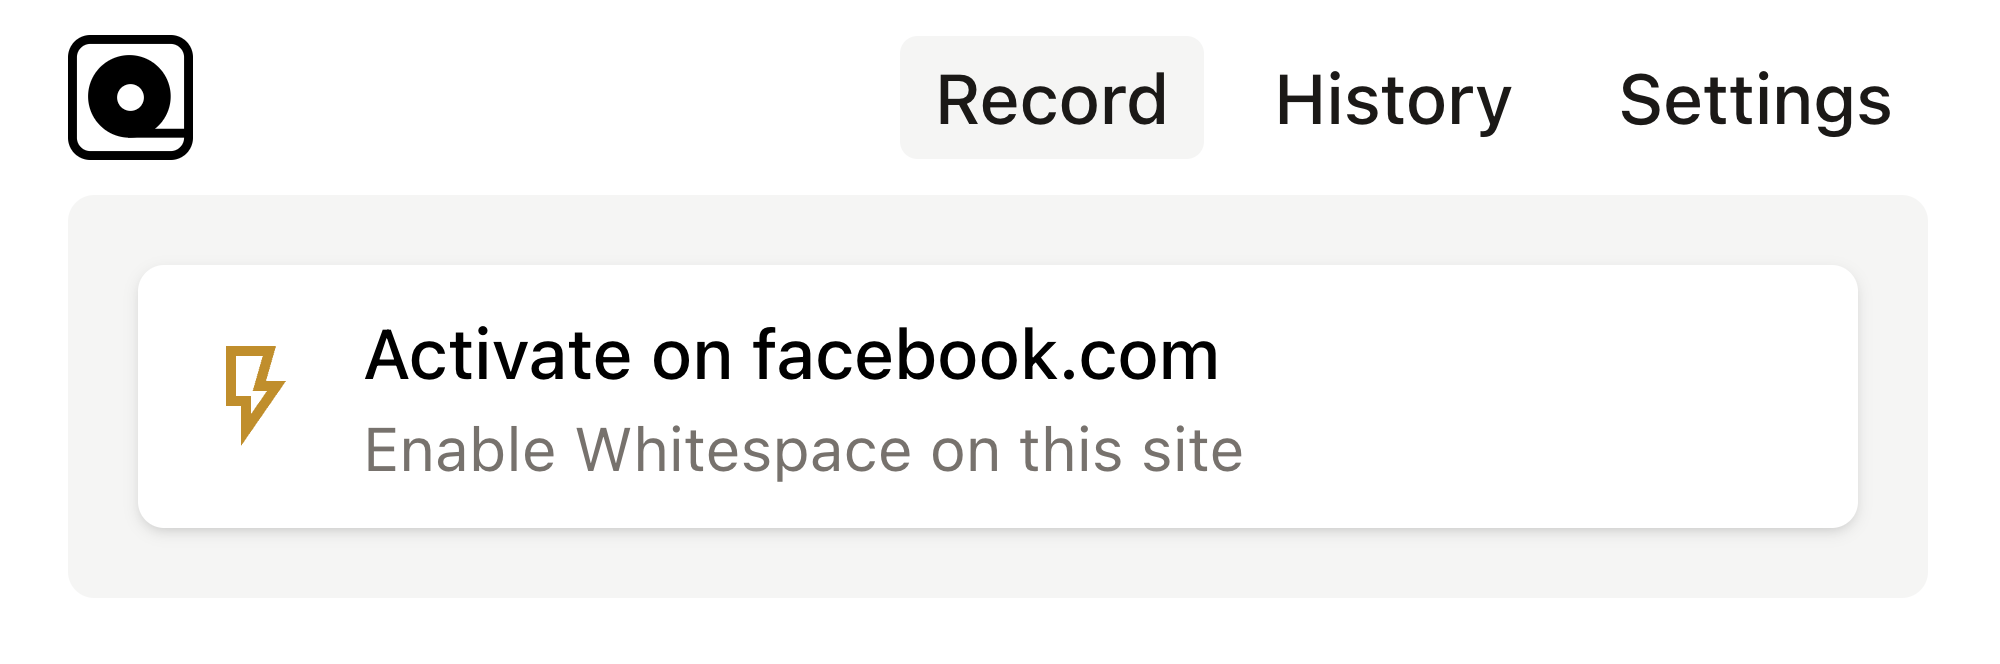Click the word facebook.com in the card
Viewport: 2000px width, 664px height.
pos(985,355)
